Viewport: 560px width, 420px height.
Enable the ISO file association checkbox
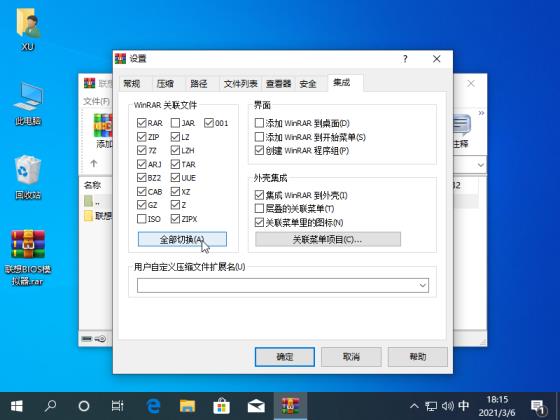click(x=141, y=219)
